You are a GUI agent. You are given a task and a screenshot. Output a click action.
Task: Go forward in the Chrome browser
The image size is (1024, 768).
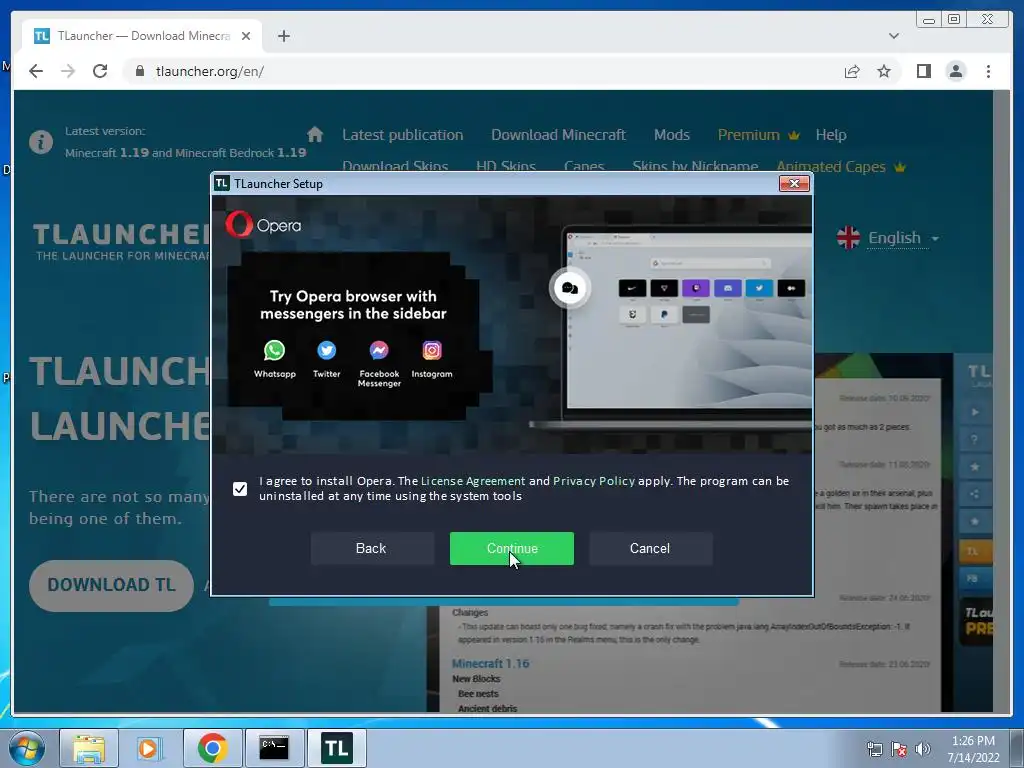coord(68,71)
